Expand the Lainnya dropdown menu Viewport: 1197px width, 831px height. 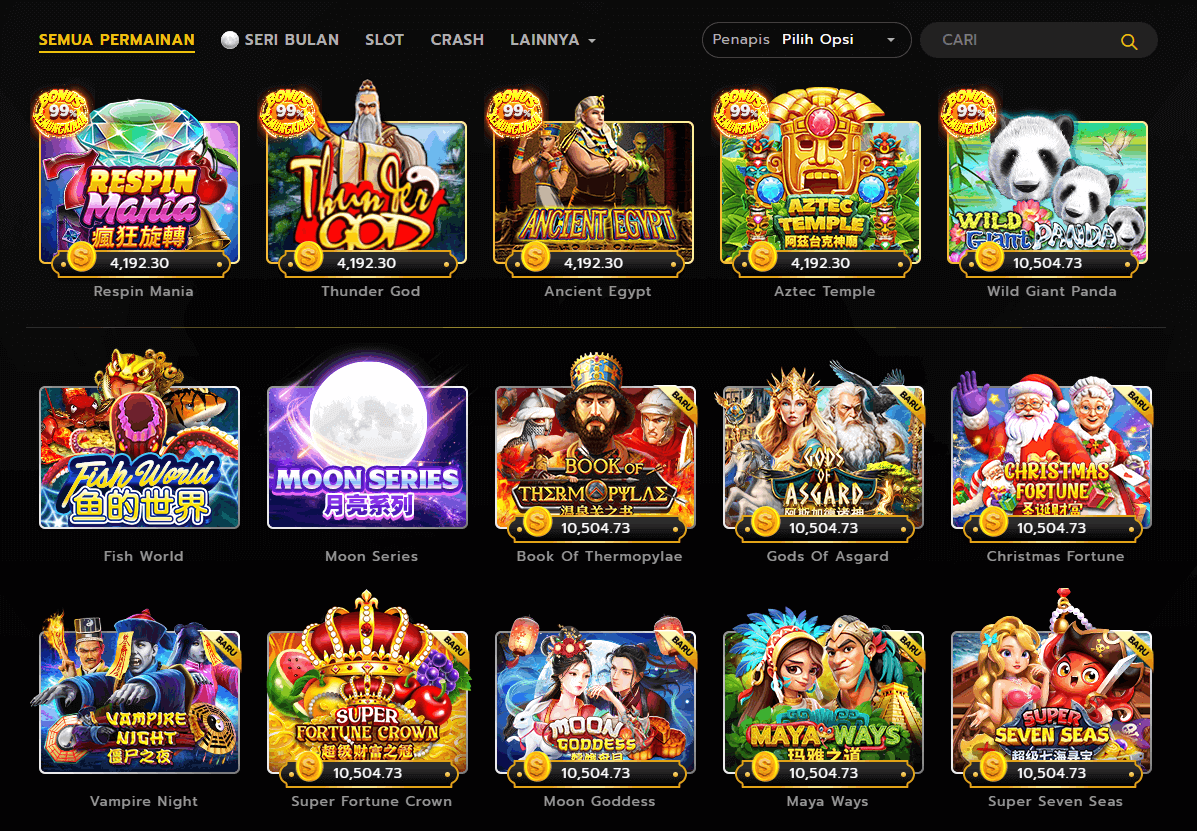coord(553,40)
